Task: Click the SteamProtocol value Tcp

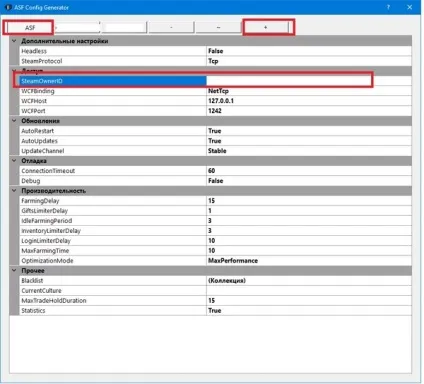Action: click(309, 61)
